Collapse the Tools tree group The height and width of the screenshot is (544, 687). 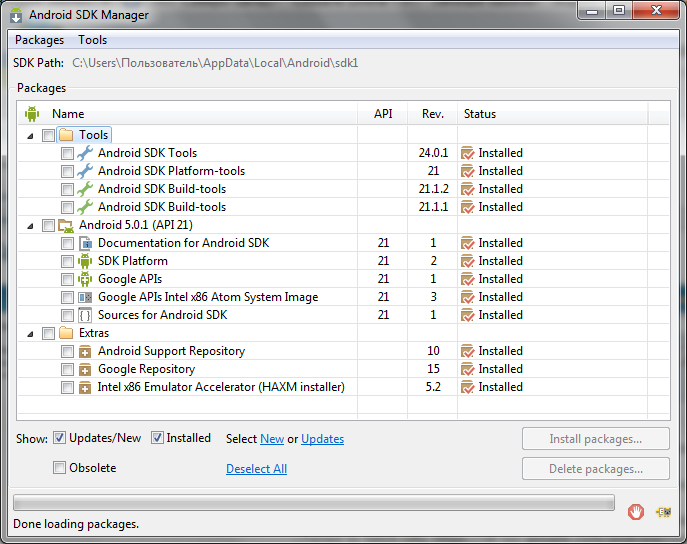tap(30, 136)
